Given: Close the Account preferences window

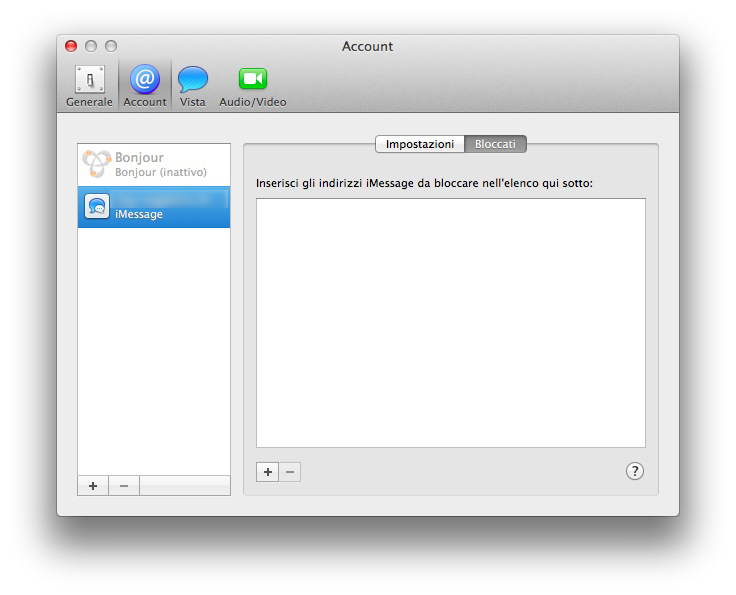Looking at the screenshot, I should click(71, 46).
